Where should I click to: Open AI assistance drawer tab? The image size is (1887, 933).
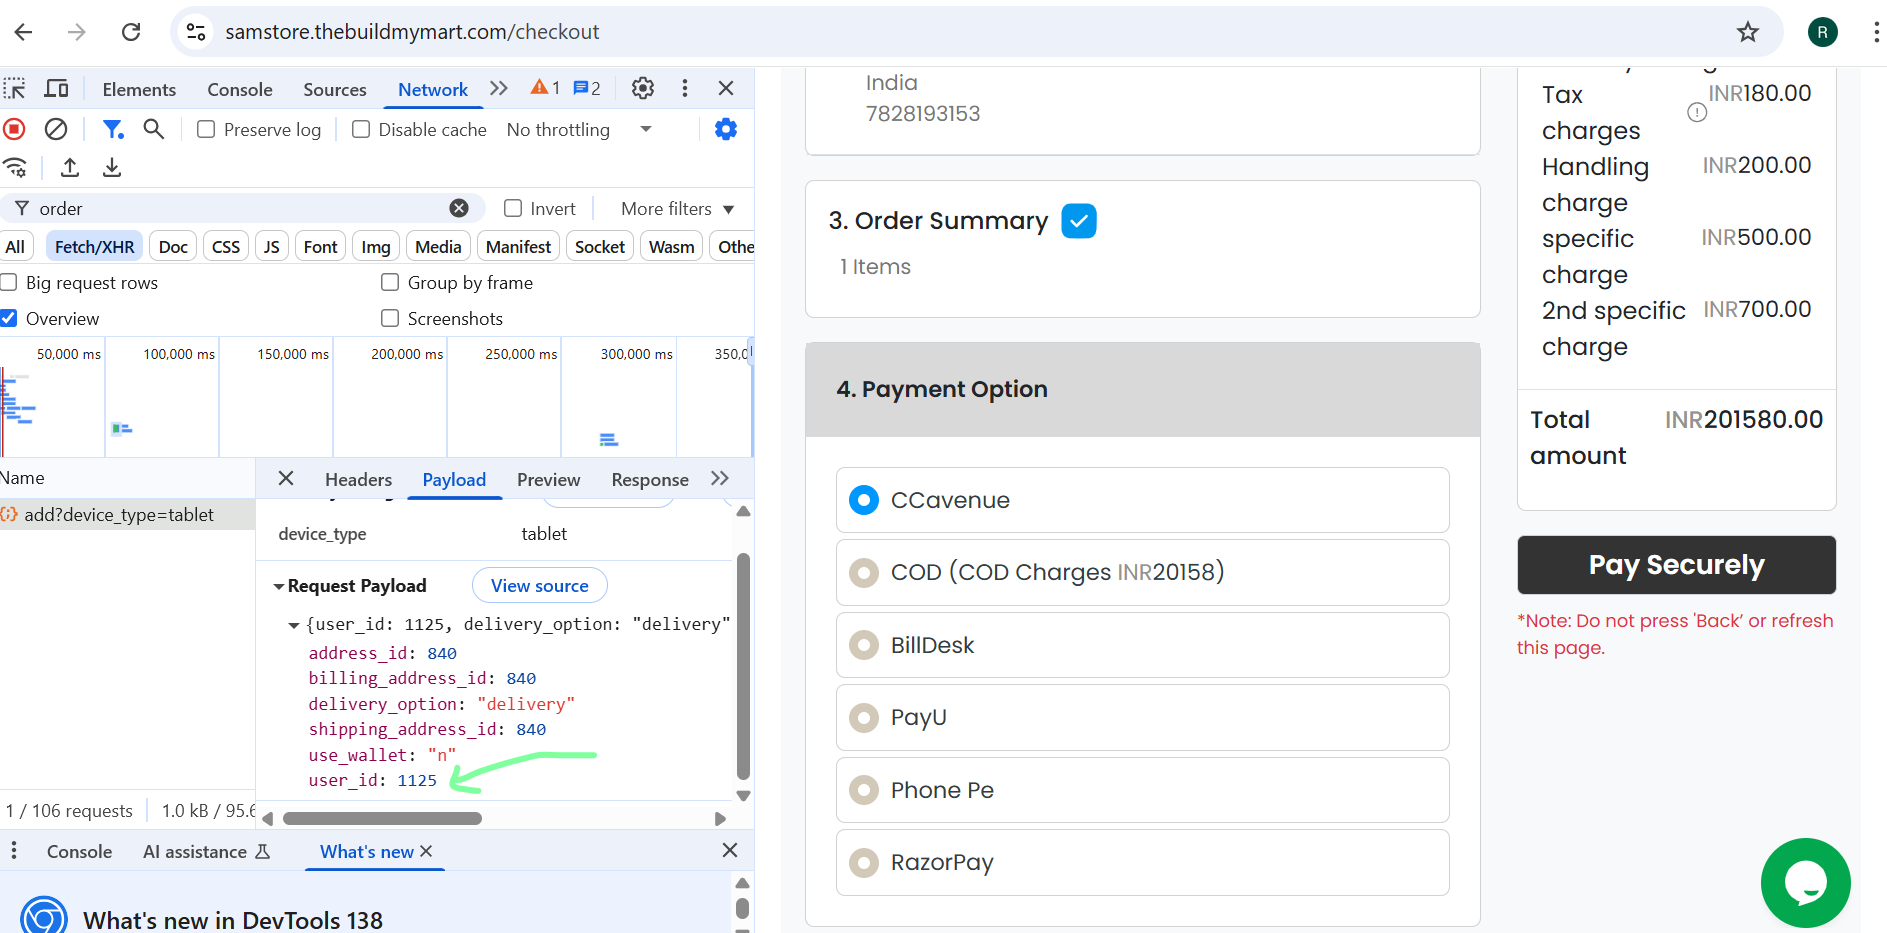click(206, 851)
